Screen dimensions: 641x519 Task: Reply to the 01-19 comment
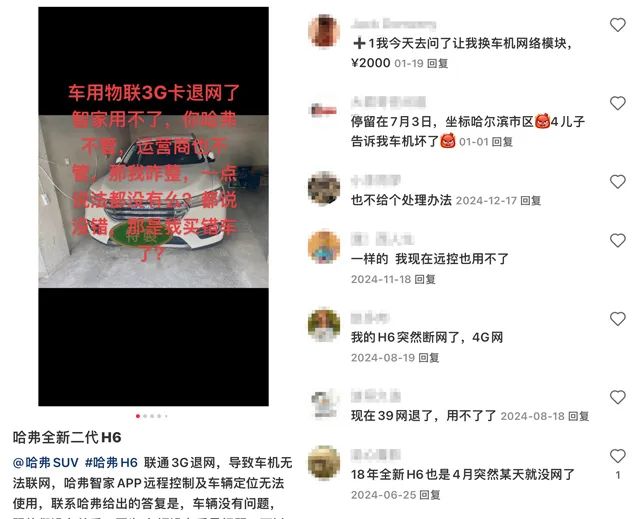pyautogui.click(x=437, y=63)
